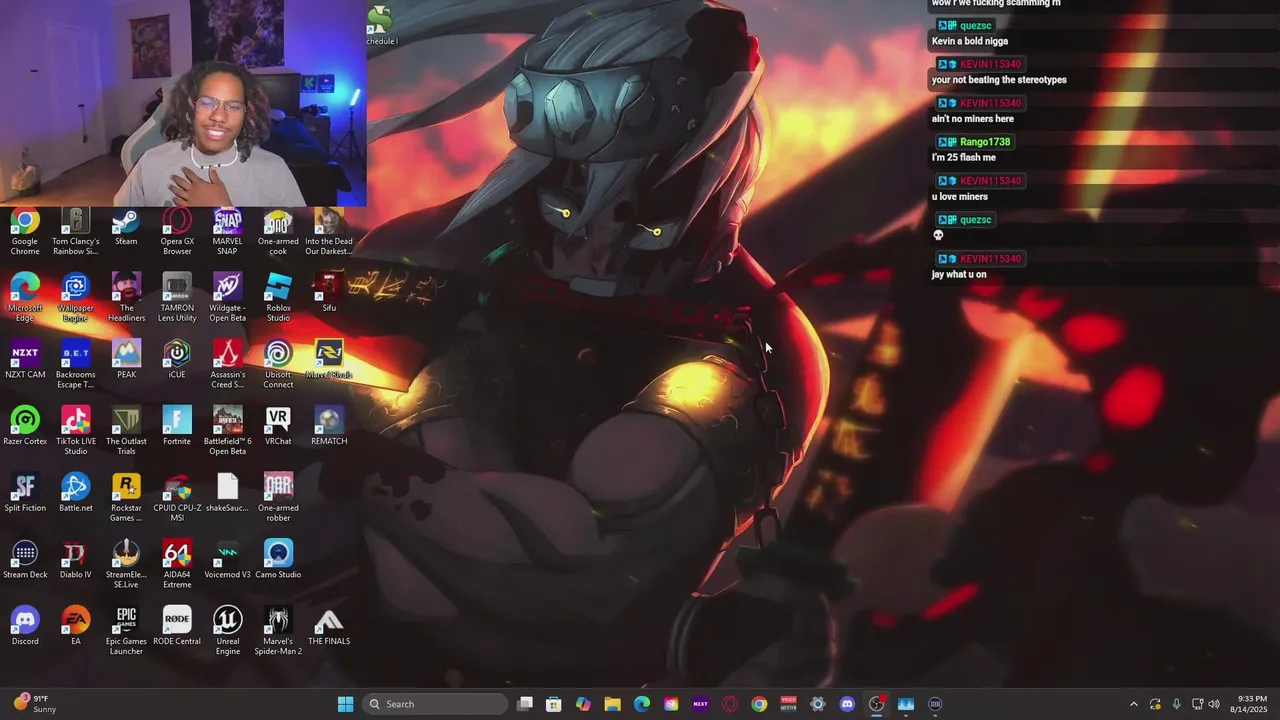Click the microphone tray icon
The width and height of the screenshot is (1280, 720).
pos(1176,704)
